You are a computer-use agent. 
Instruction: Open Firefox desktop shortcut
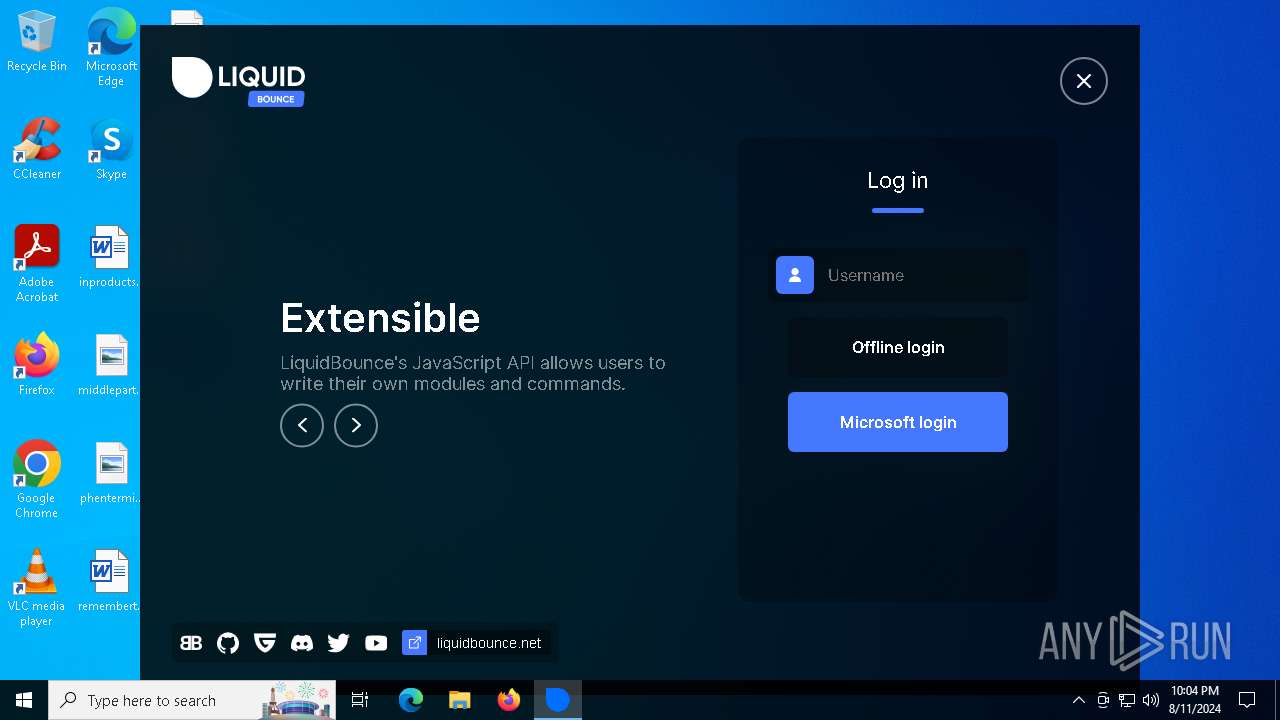[37, 365]
